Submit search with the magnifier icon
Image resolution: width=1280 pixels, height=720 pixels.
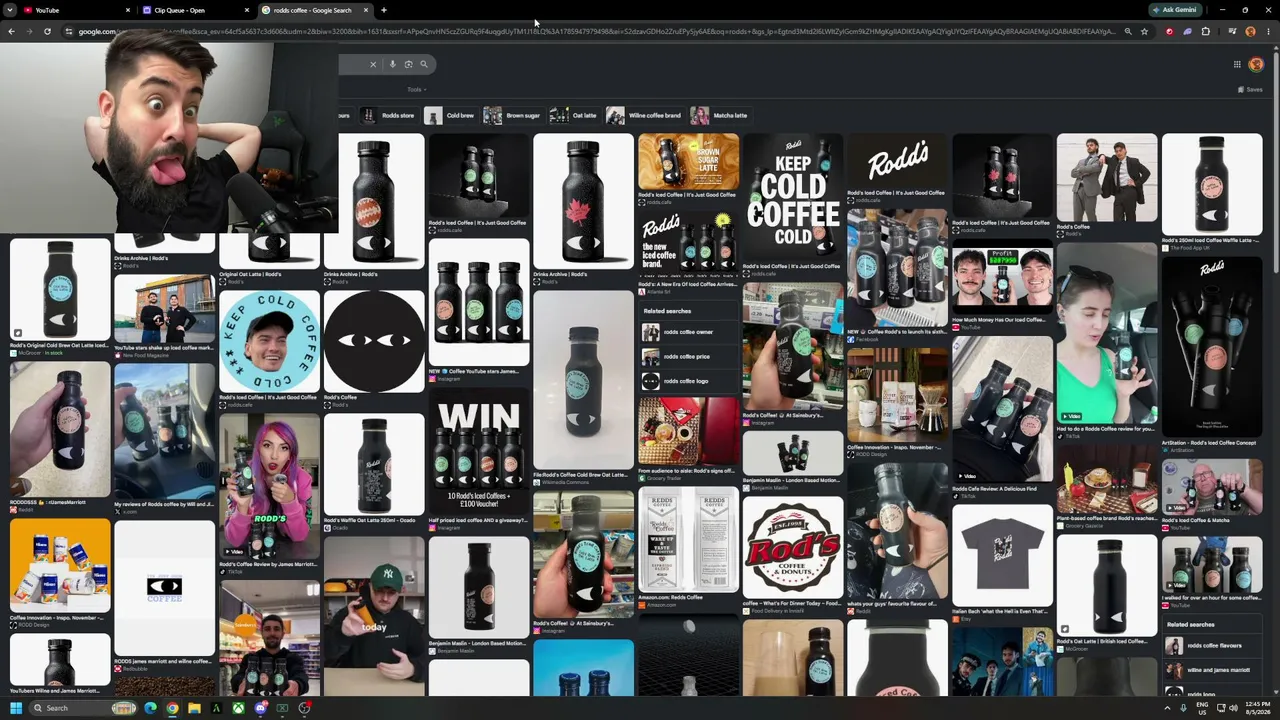click(x=424, y=64)
